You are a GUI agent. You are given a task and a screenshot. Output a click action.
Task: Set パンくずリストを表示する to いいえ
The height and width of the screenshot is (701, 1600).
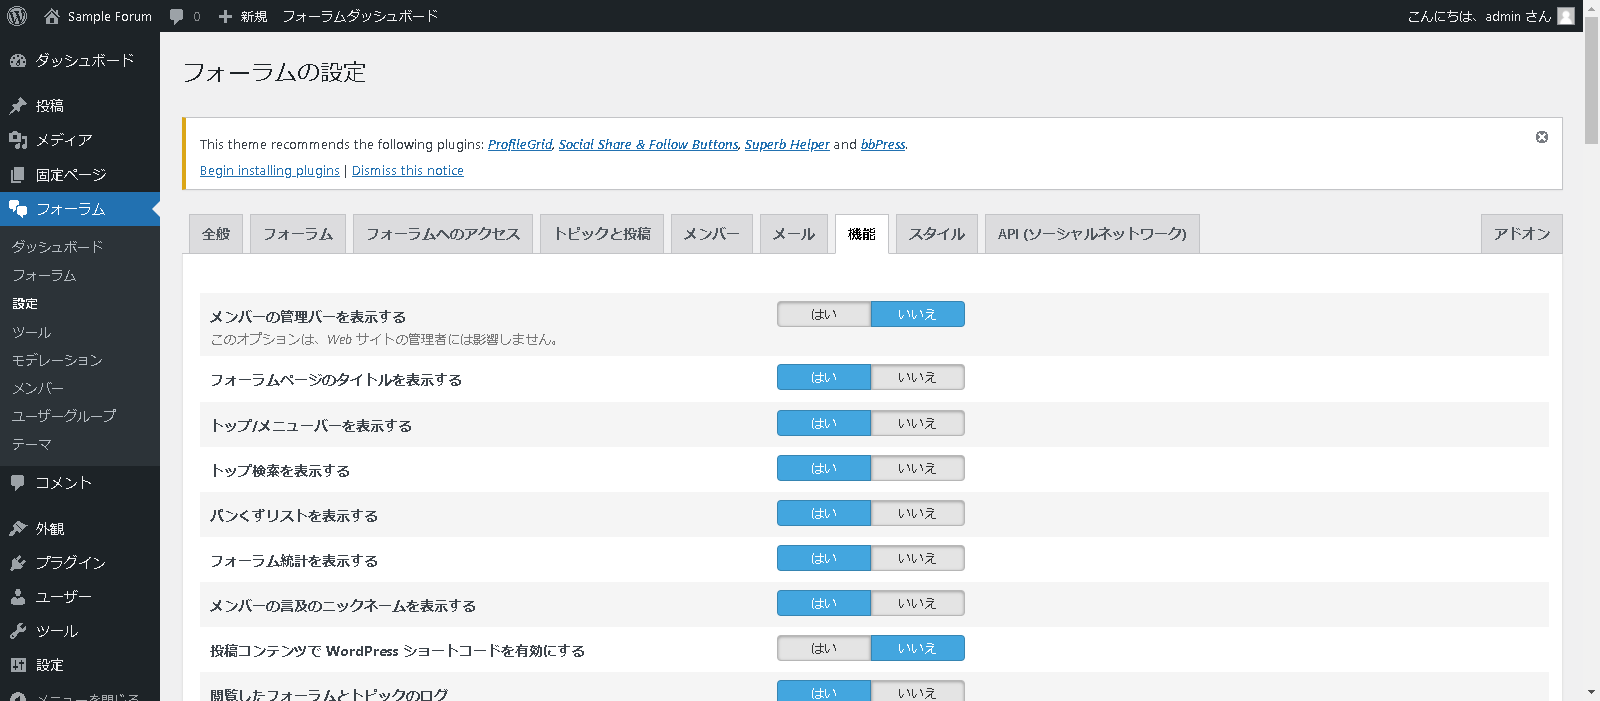[918, 513]
